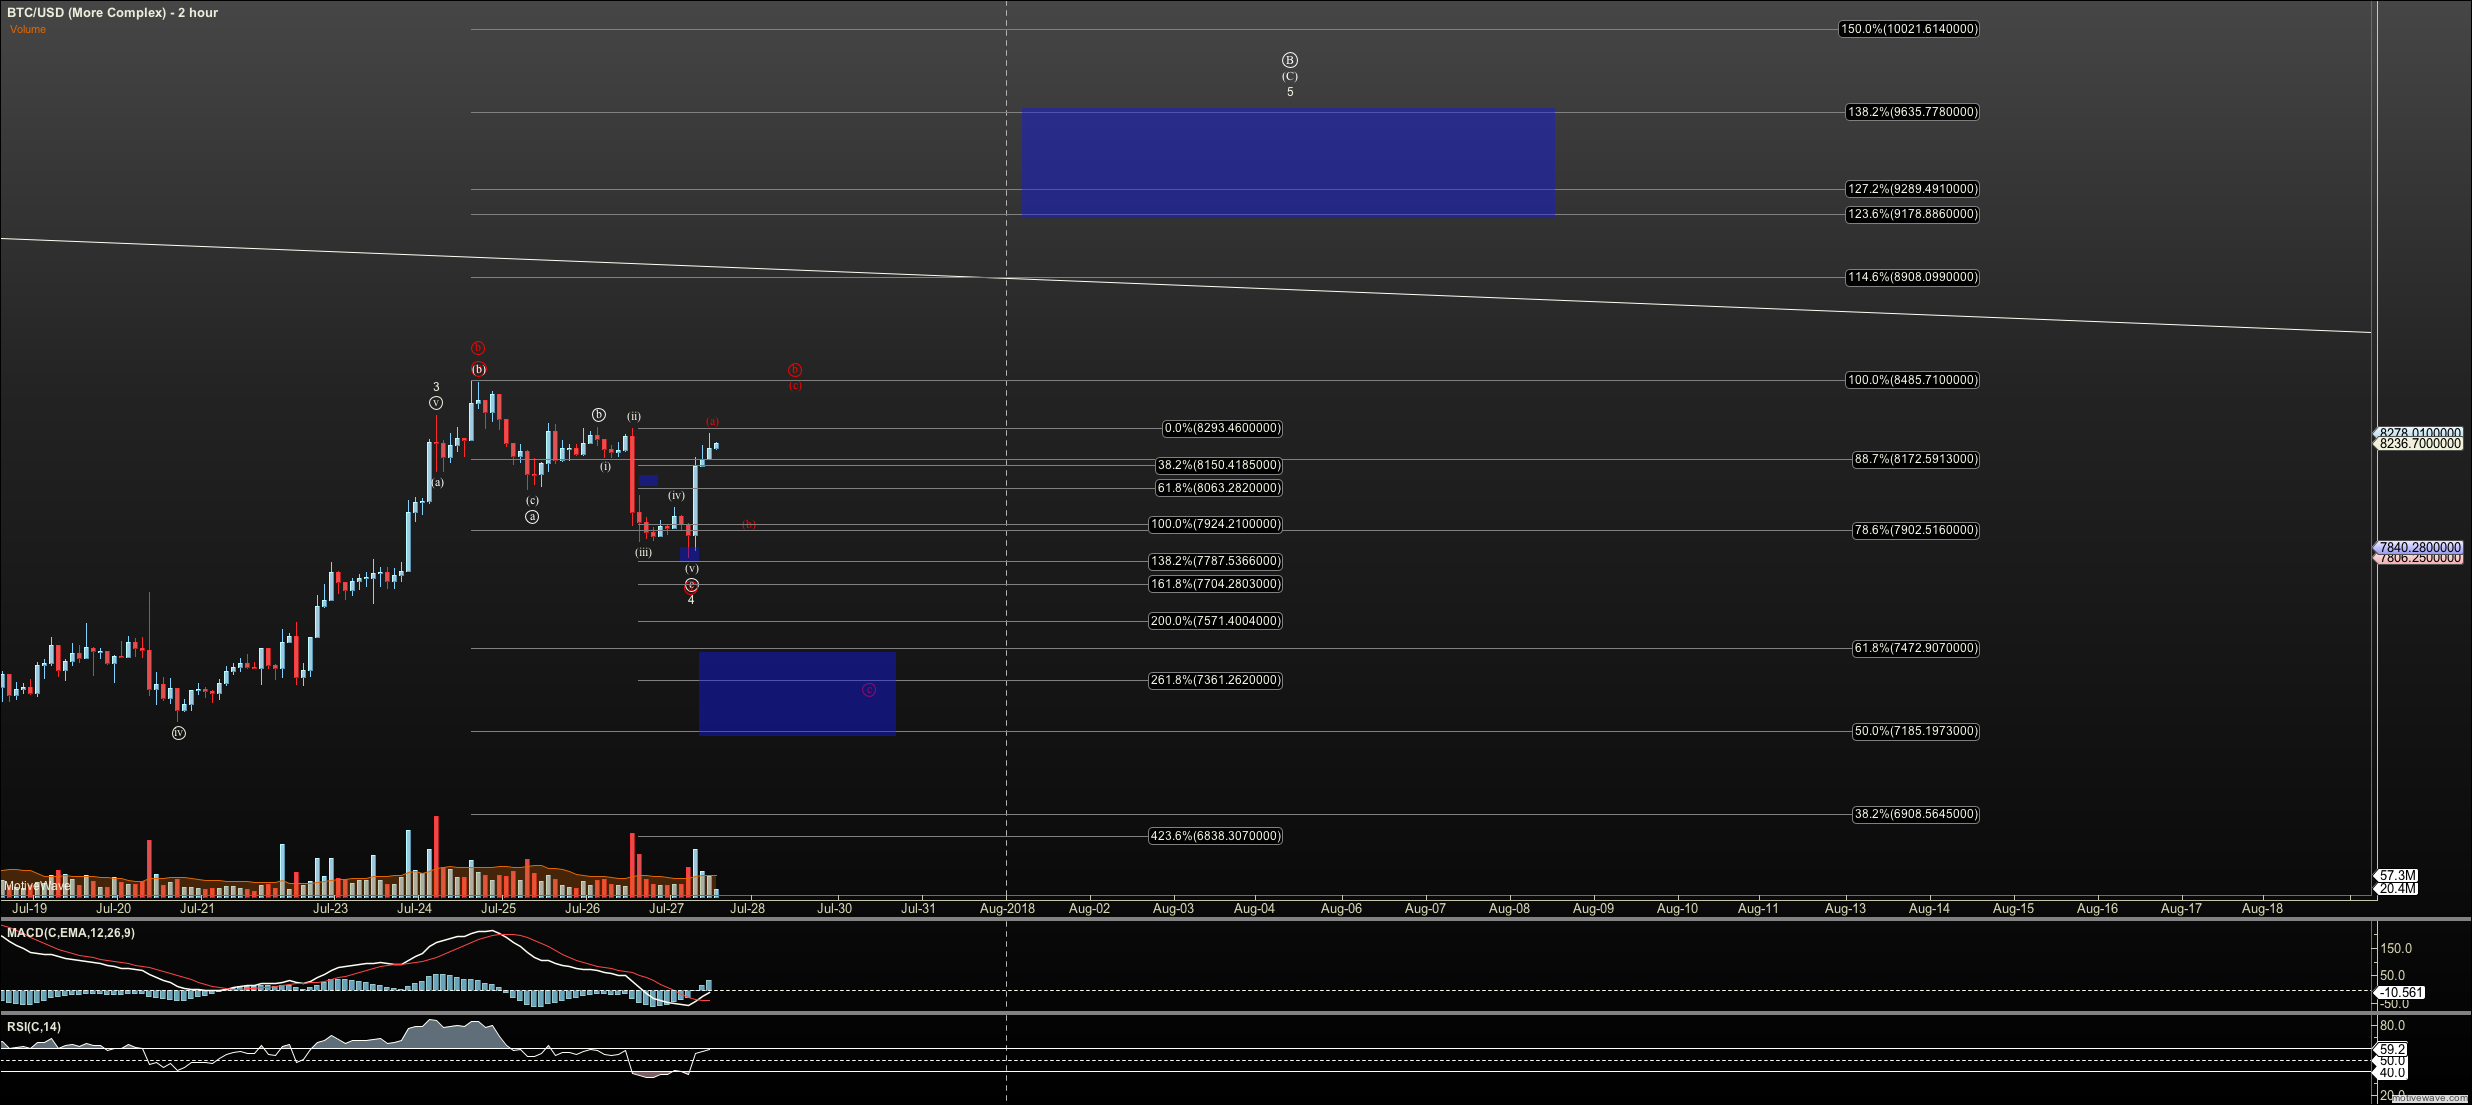Image resolution: width=2472 pixels, height=1105 pixels.
Task: Select Aug-04 on the time axis
Action: [1254, 909]
